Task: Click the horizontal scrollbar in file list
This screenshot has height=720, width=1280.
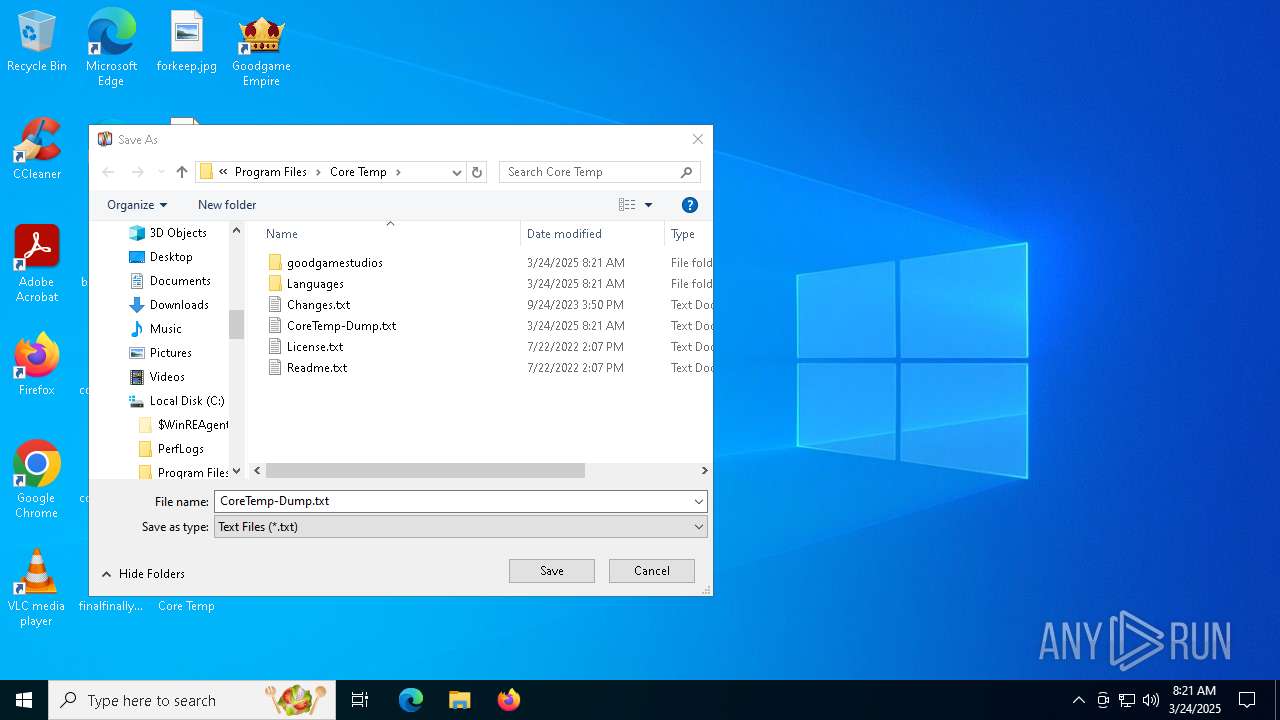Action: 425,470
